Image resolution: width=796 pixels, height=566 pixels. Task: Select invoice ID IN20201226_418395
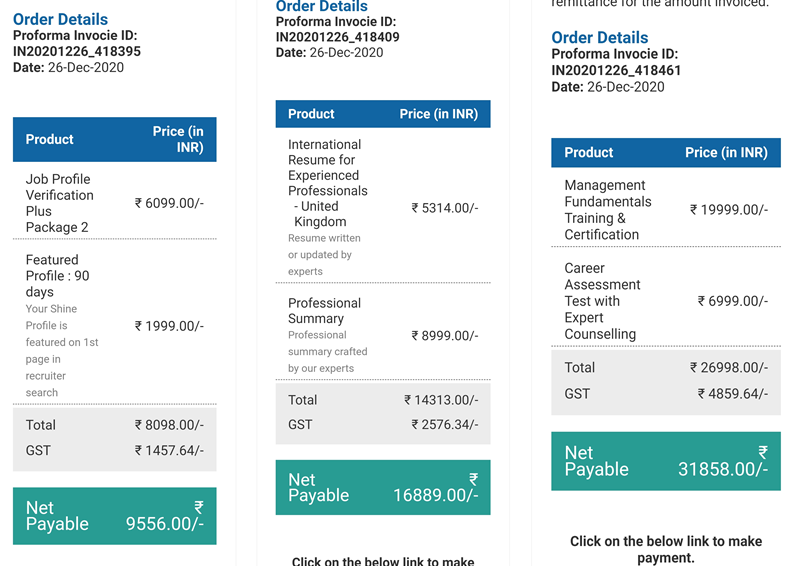coord(77,51)
